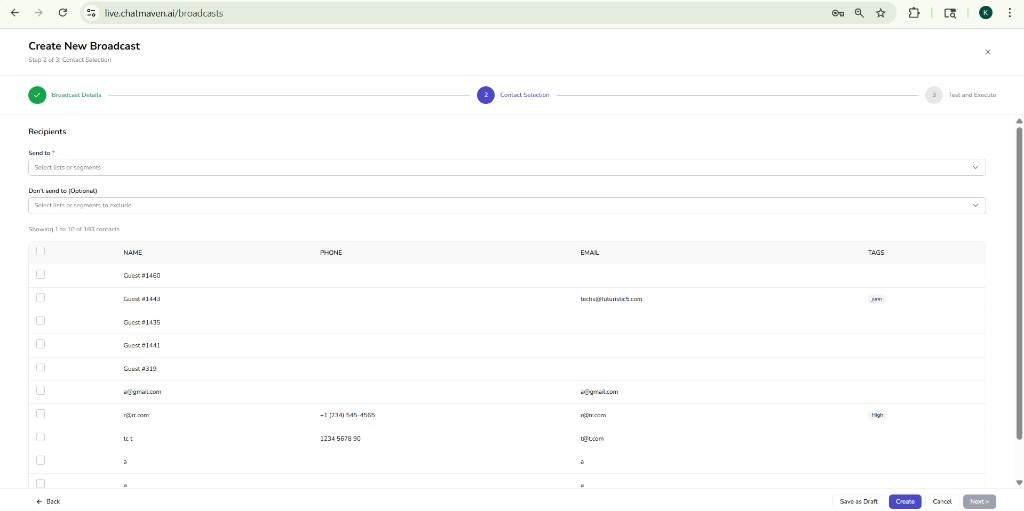The width and height of the screenshot is (1024, 511).
Task: Click the step 2 Contact Selection circle
Action: coord(486,95)
